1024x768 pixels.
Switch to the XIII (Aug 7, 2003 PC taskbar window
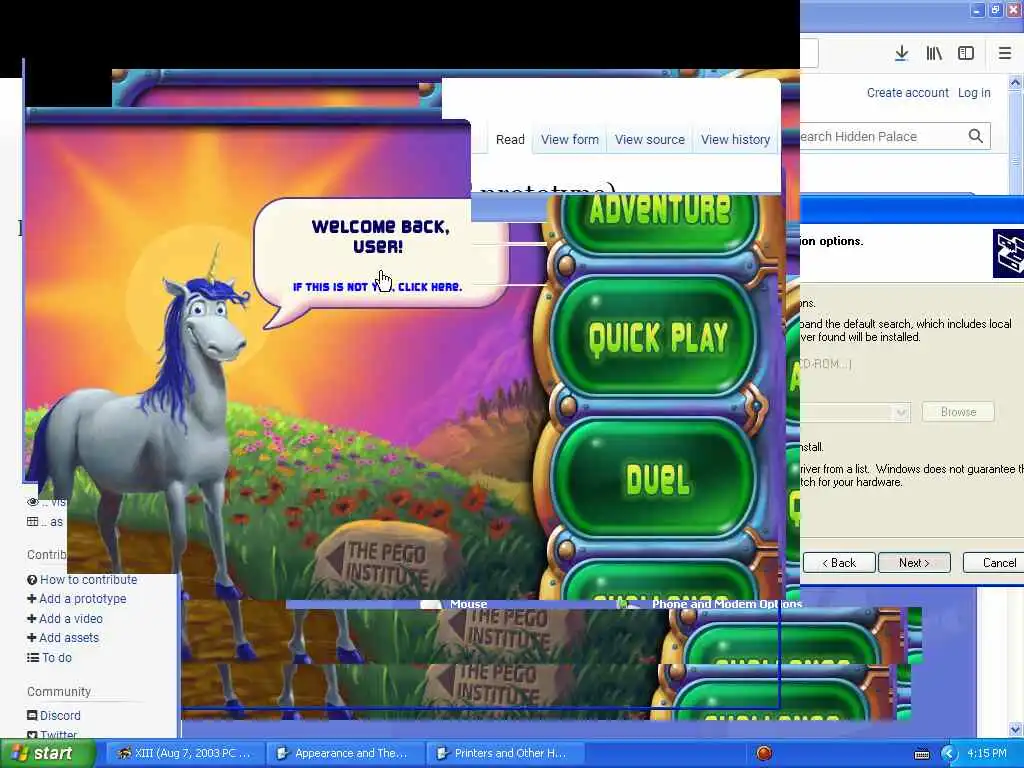(185, 754)
